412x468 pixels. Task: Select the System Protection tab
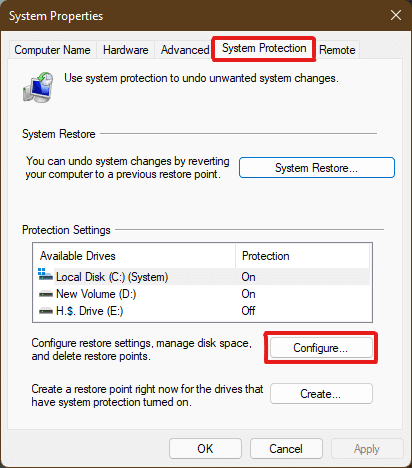click(x=264, y=49)
